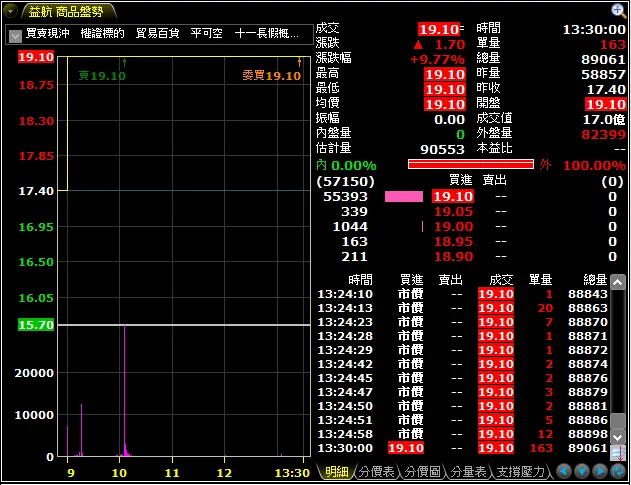
Task: Click the blue down arrow navigation icon
Action: coord(582,471)
